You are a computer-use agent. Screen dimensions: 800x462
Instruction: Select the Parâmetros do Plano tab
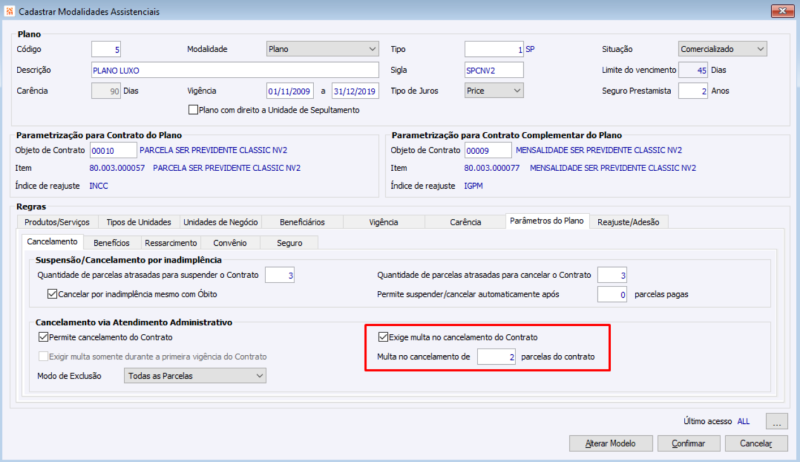click(x=546, y=221)
